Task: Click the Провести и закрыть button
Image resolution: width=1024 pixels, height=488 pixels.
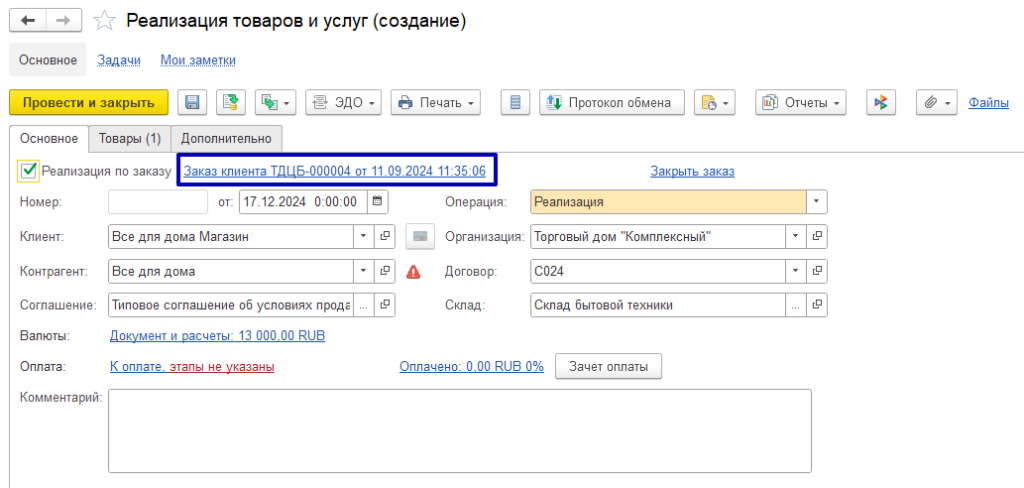Action: coord(89,102)
